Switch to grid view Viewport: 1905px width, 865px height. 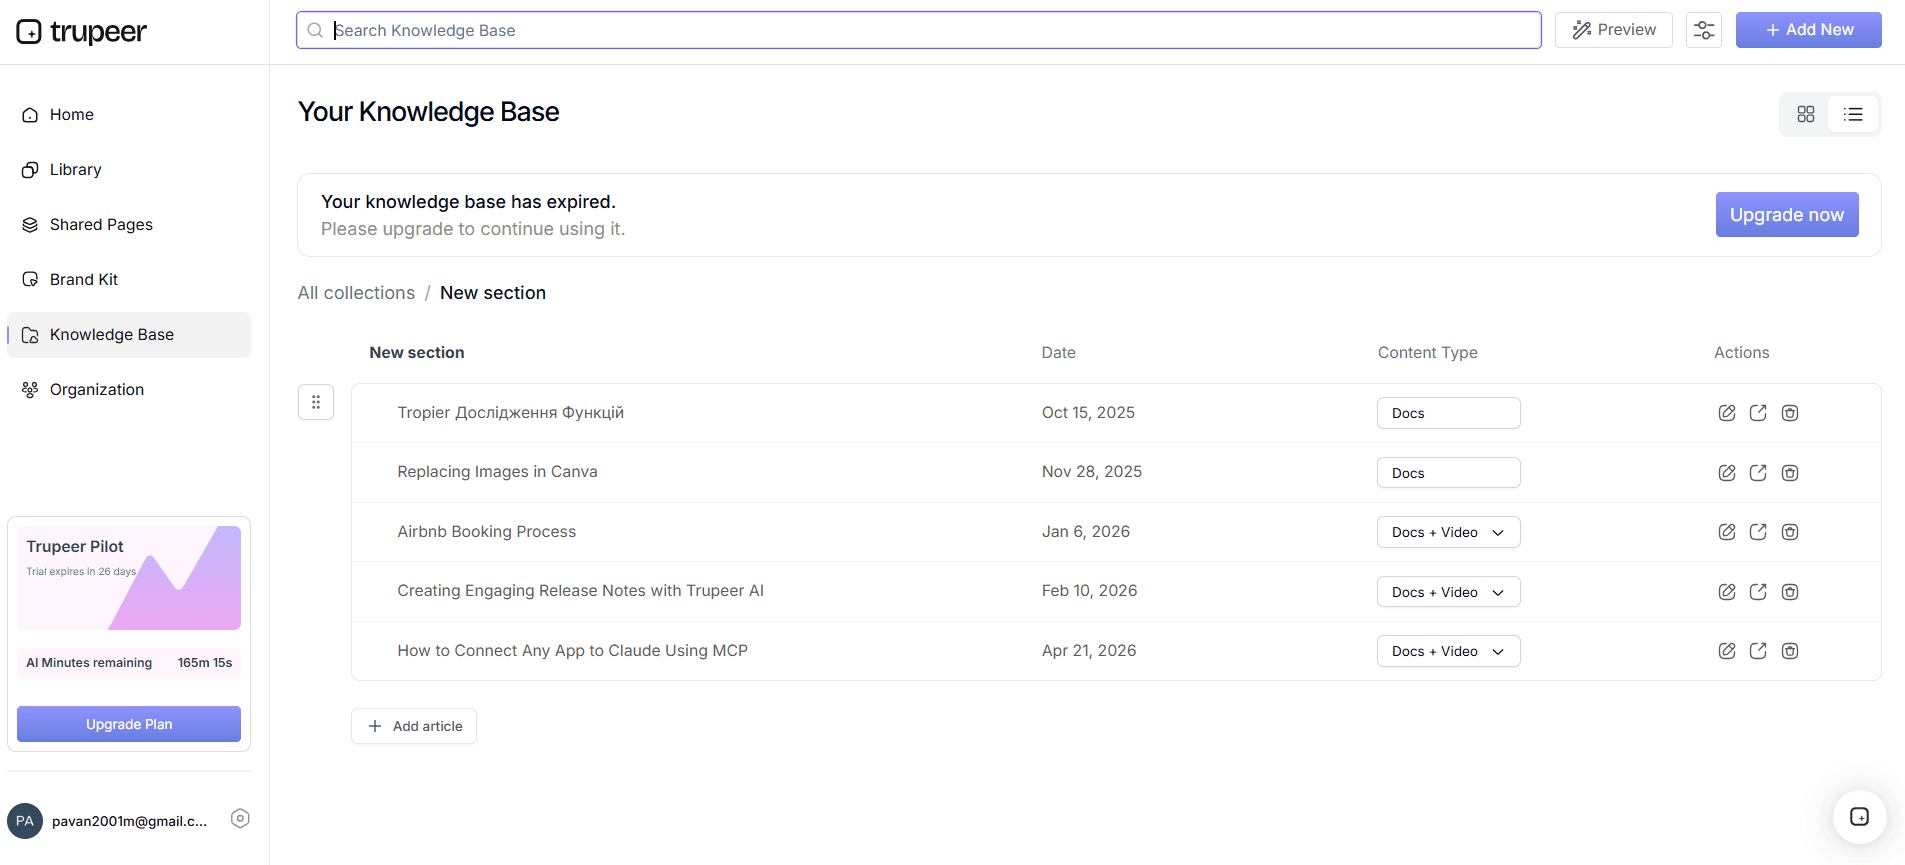tap(1805, 114)
